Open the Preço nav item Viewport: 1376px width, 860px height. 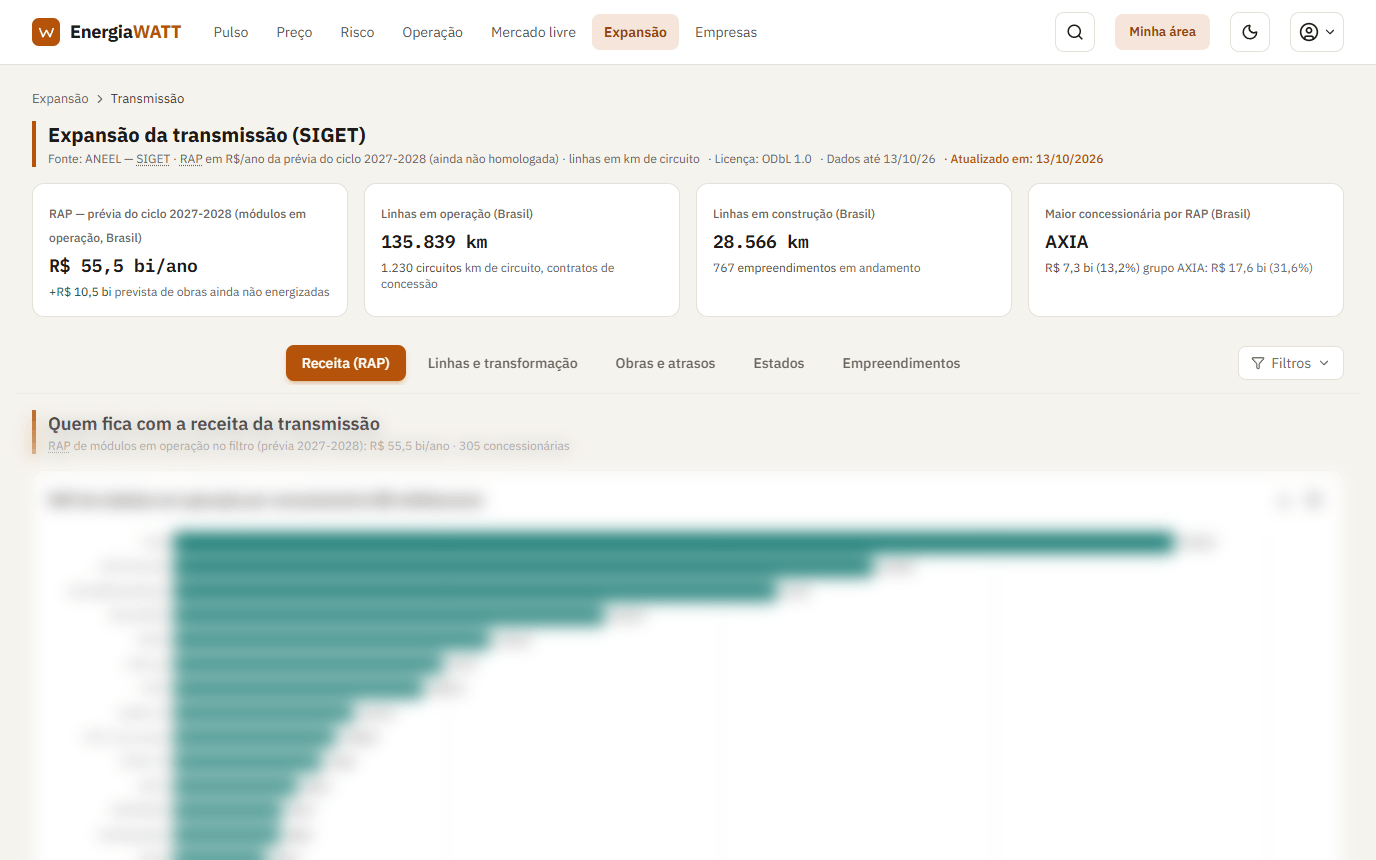(x=294, y=32)
